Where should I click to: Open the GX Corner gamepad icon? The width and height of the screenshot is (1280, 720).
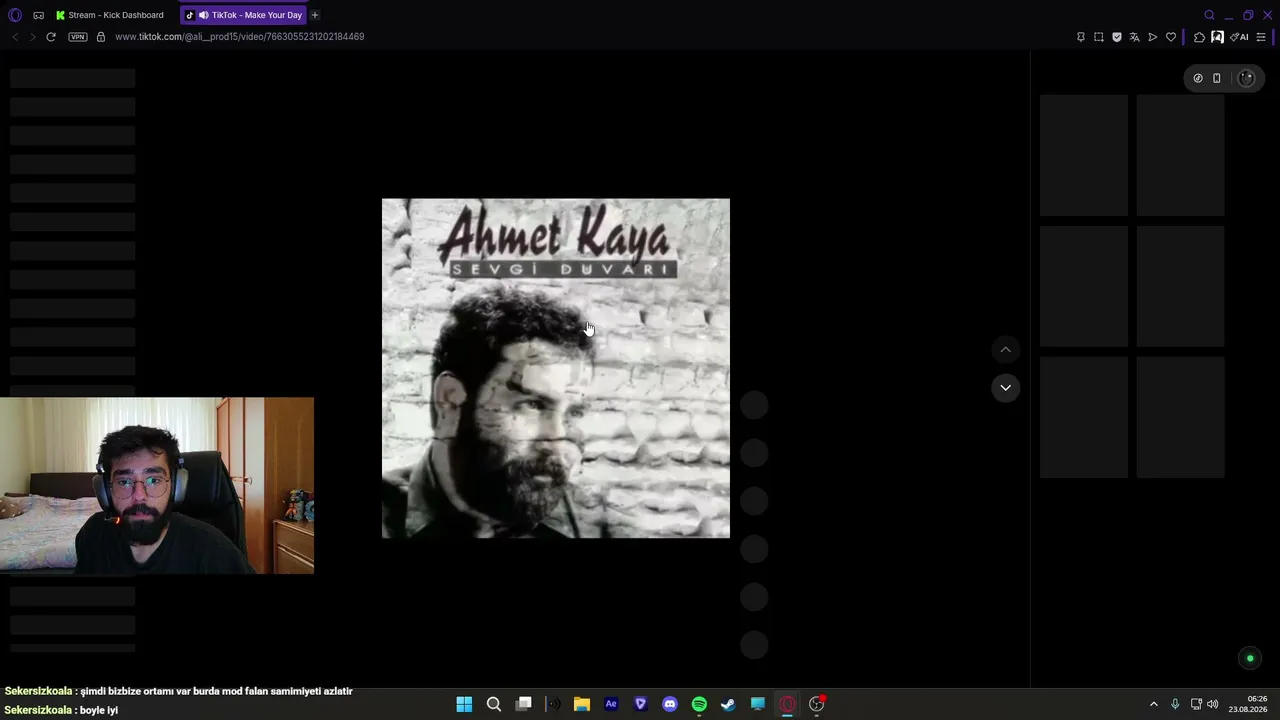[38, 15]
